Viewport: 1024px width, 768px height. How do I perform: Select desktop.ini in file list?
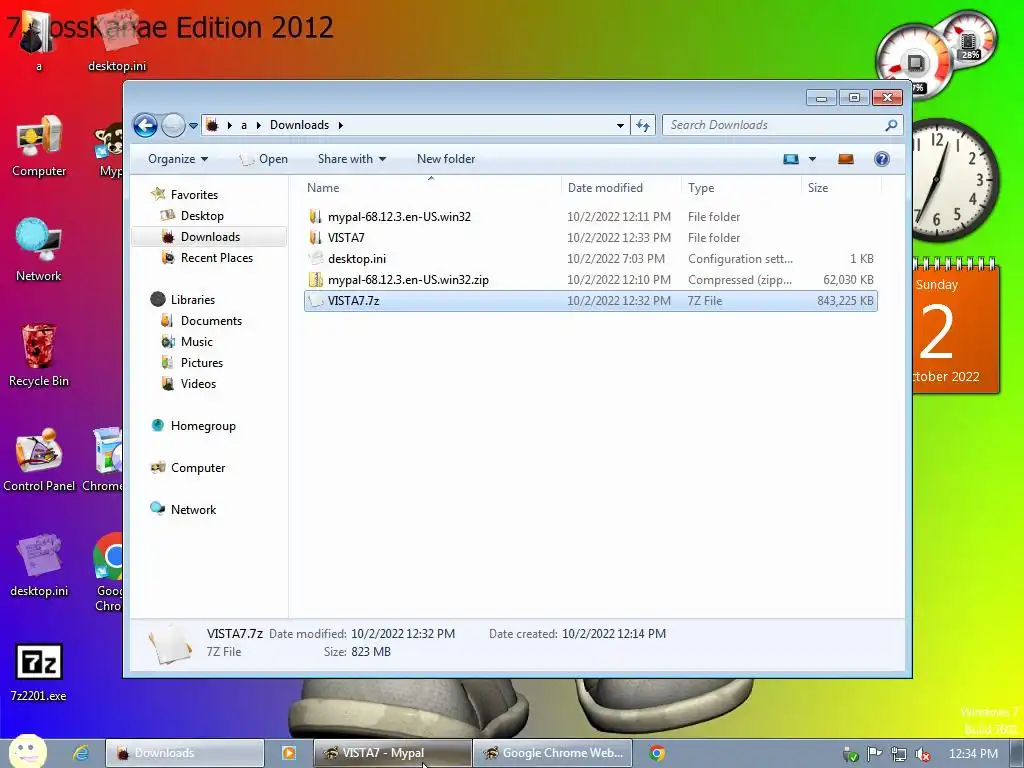coord(590,259)
